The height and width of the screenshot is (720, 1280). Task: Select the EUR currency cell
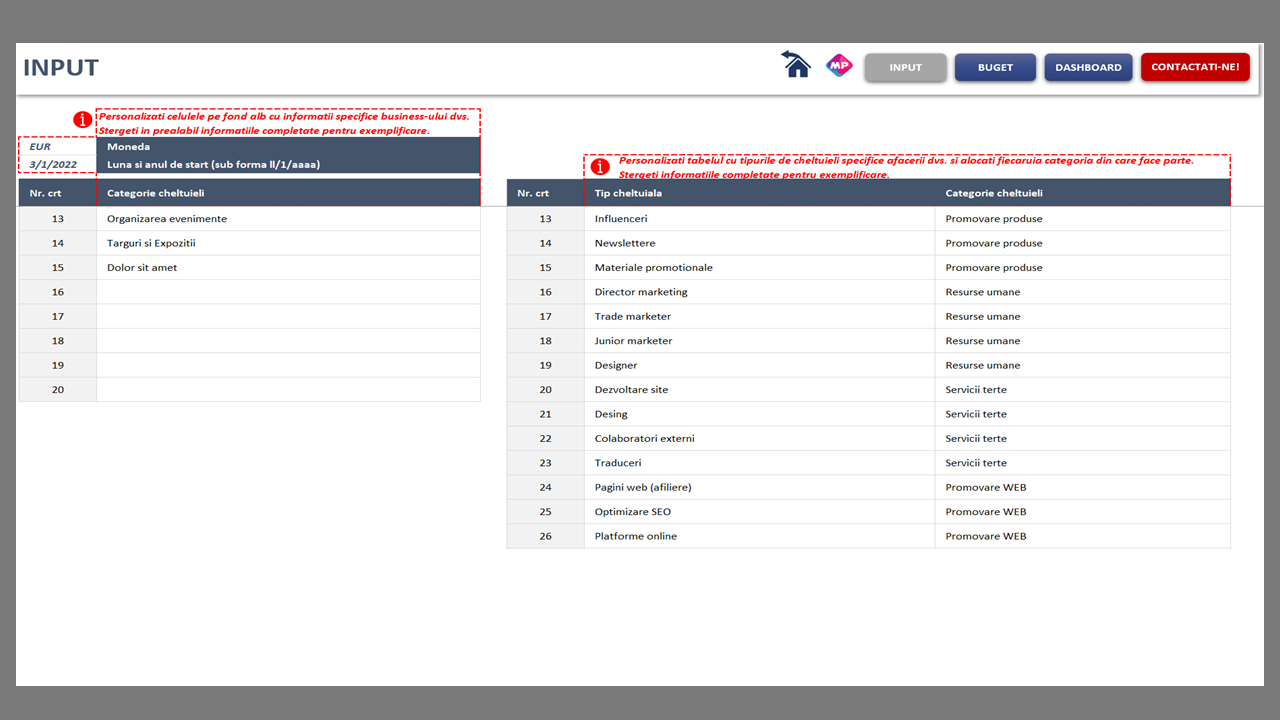click(57, 147)
